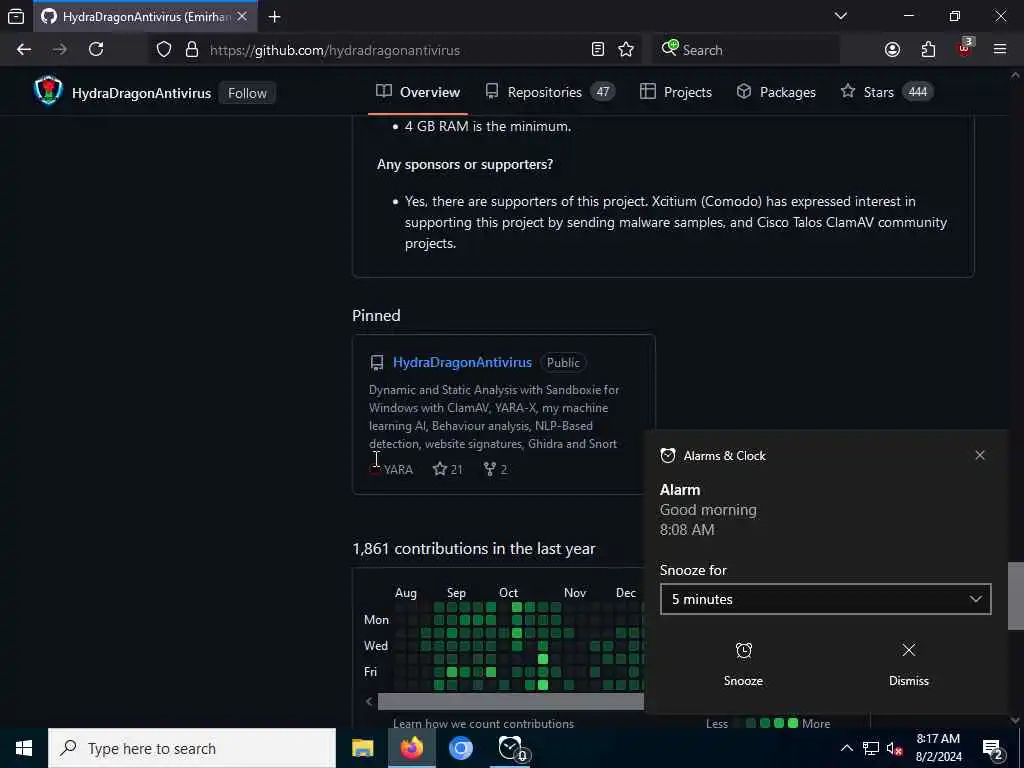Click the Alarms & Clock app icon in notification
1024x768 pixels.
668,456
